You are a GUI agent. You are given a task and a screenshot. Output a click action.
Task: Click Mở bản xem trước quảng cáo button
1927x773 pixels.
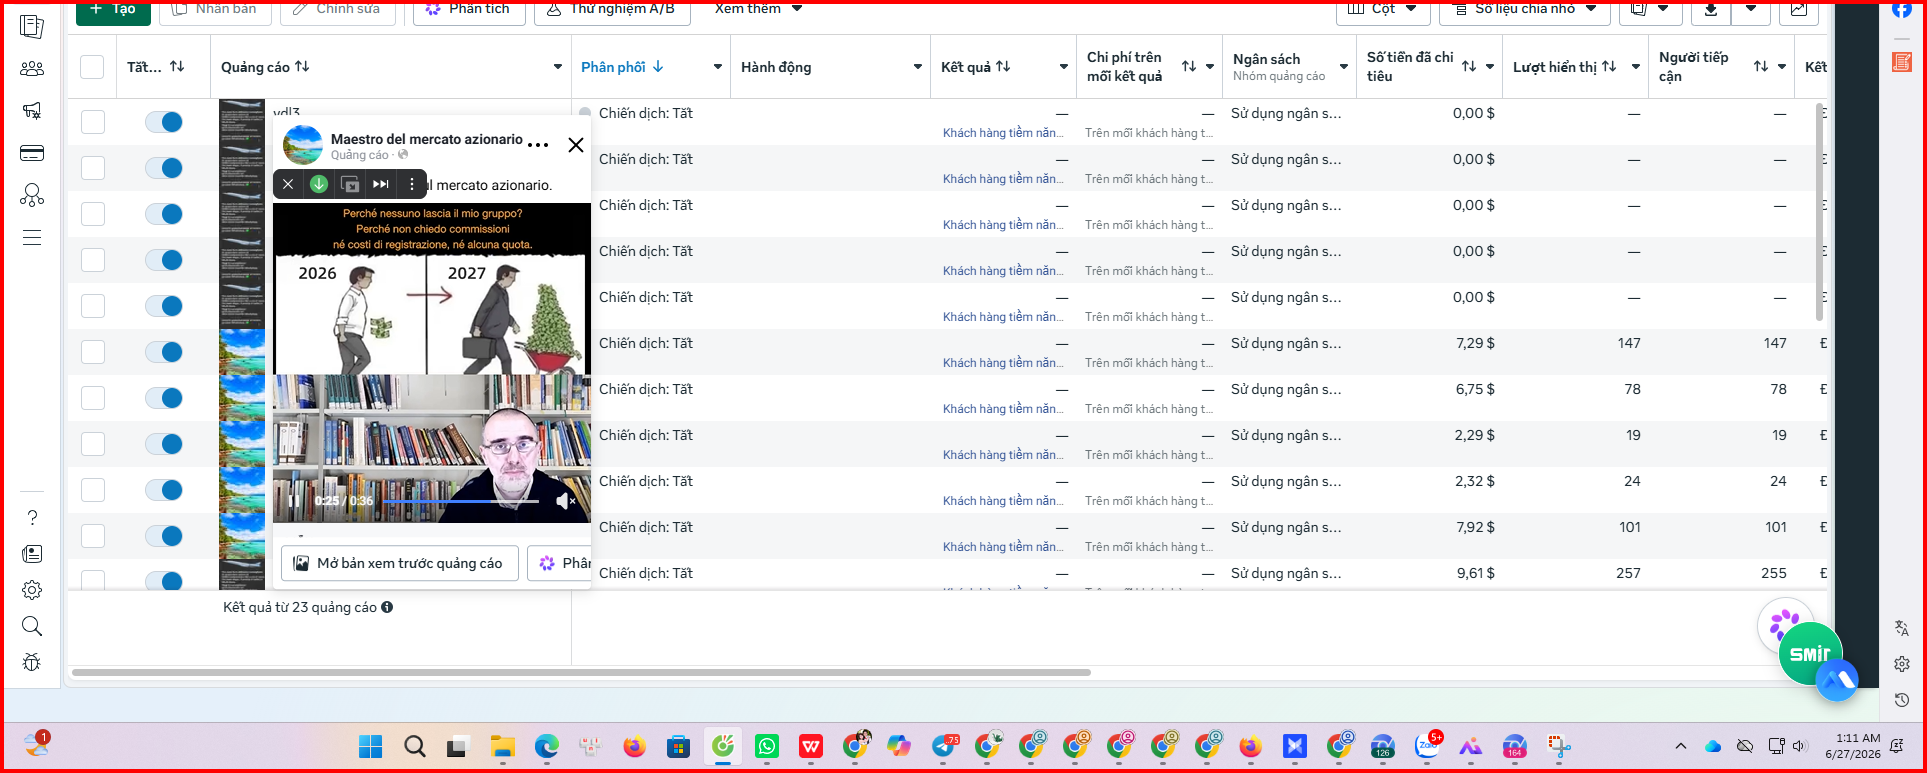click(399, 563)
